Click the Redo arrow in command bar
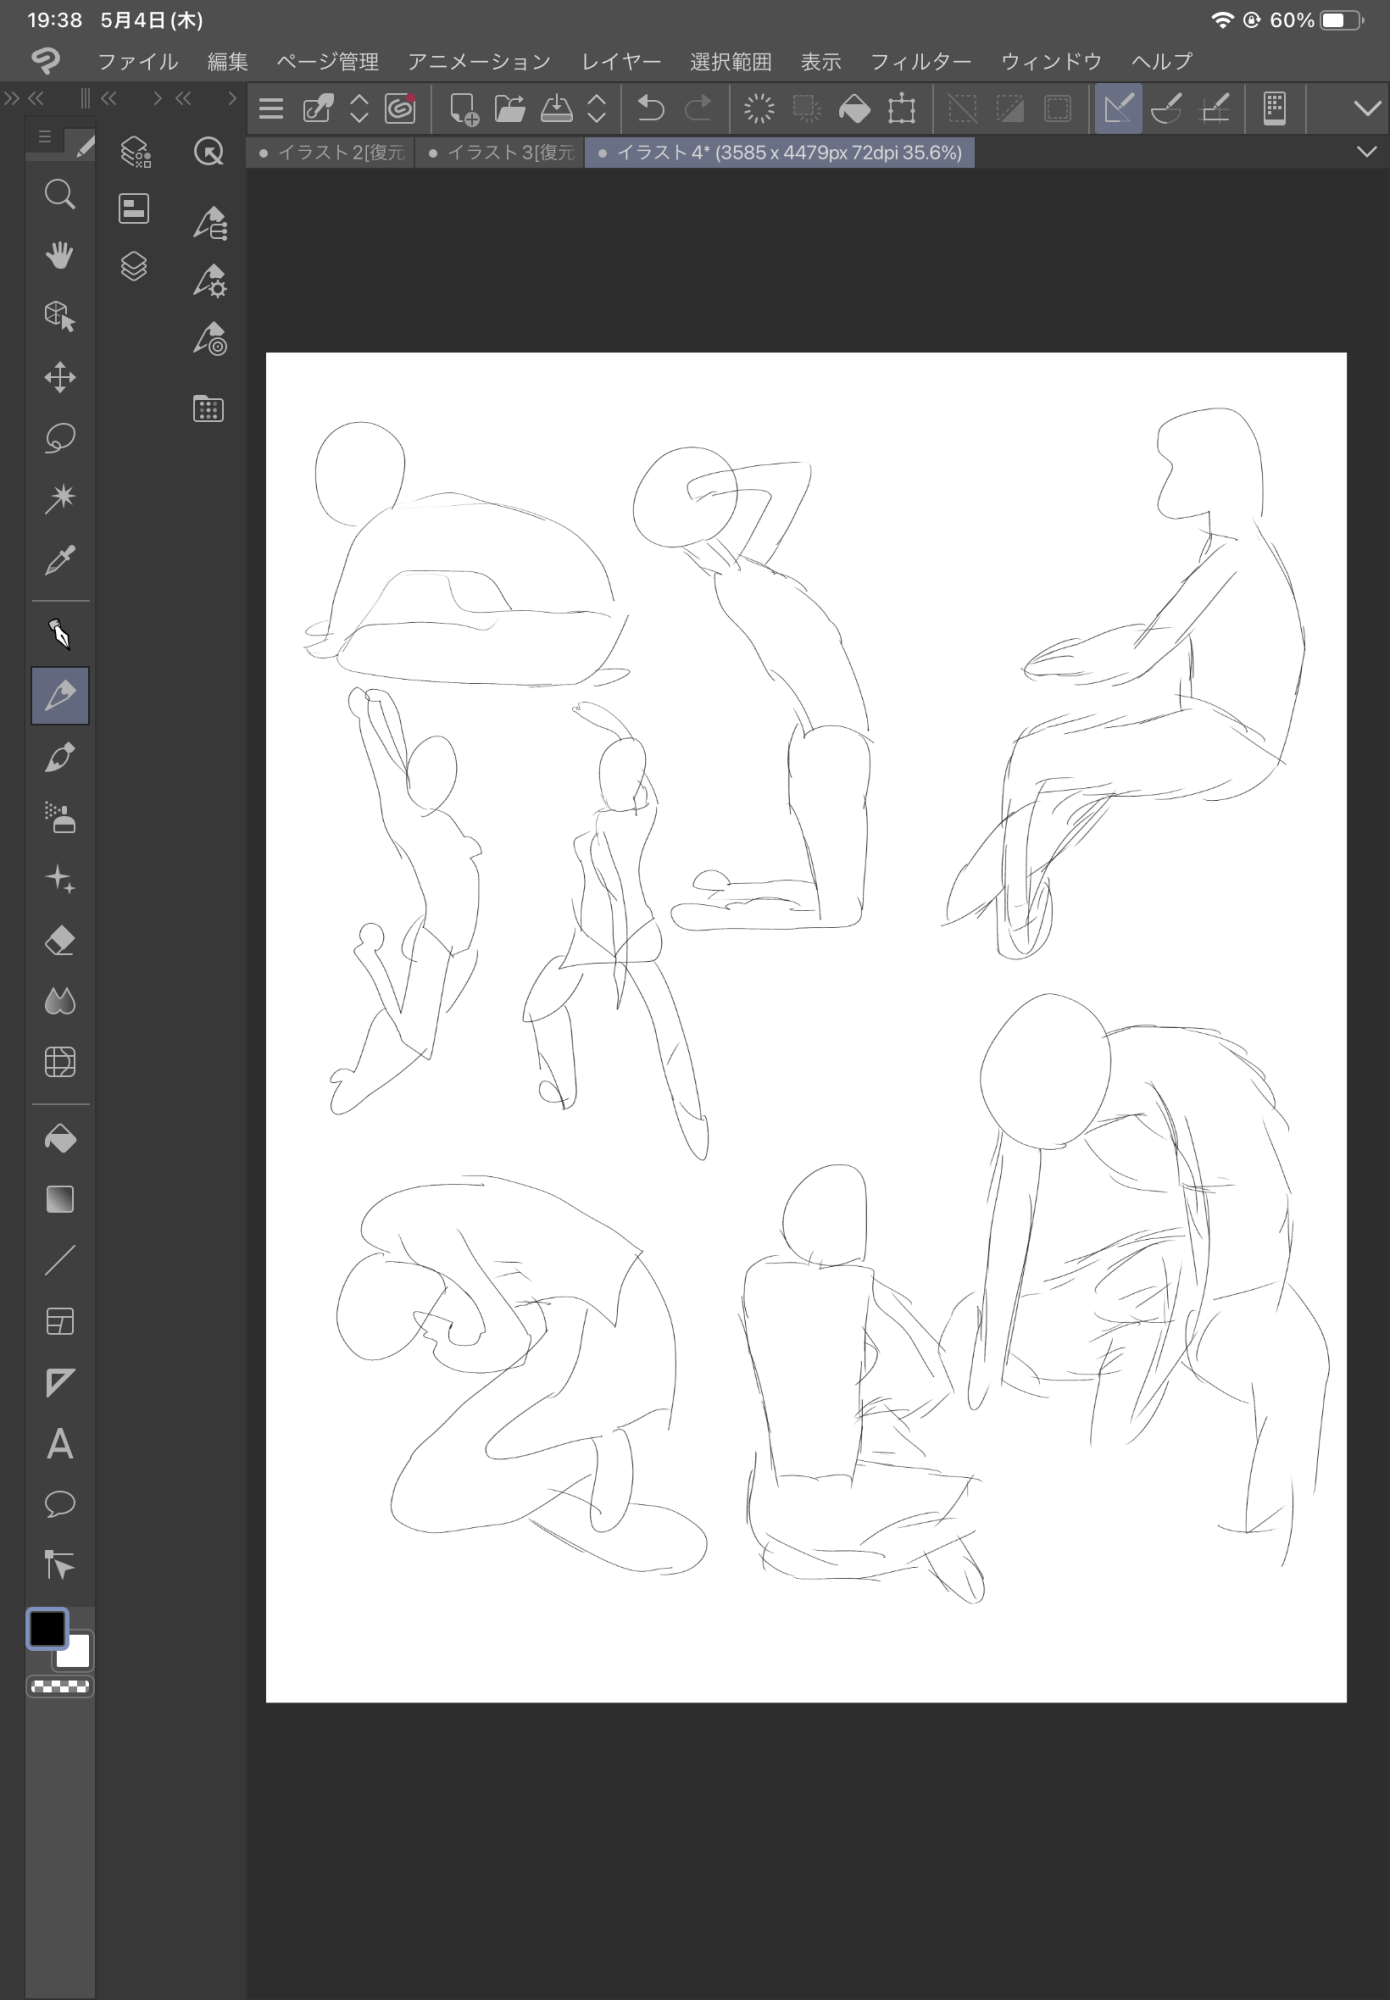 tap(698, 108)
